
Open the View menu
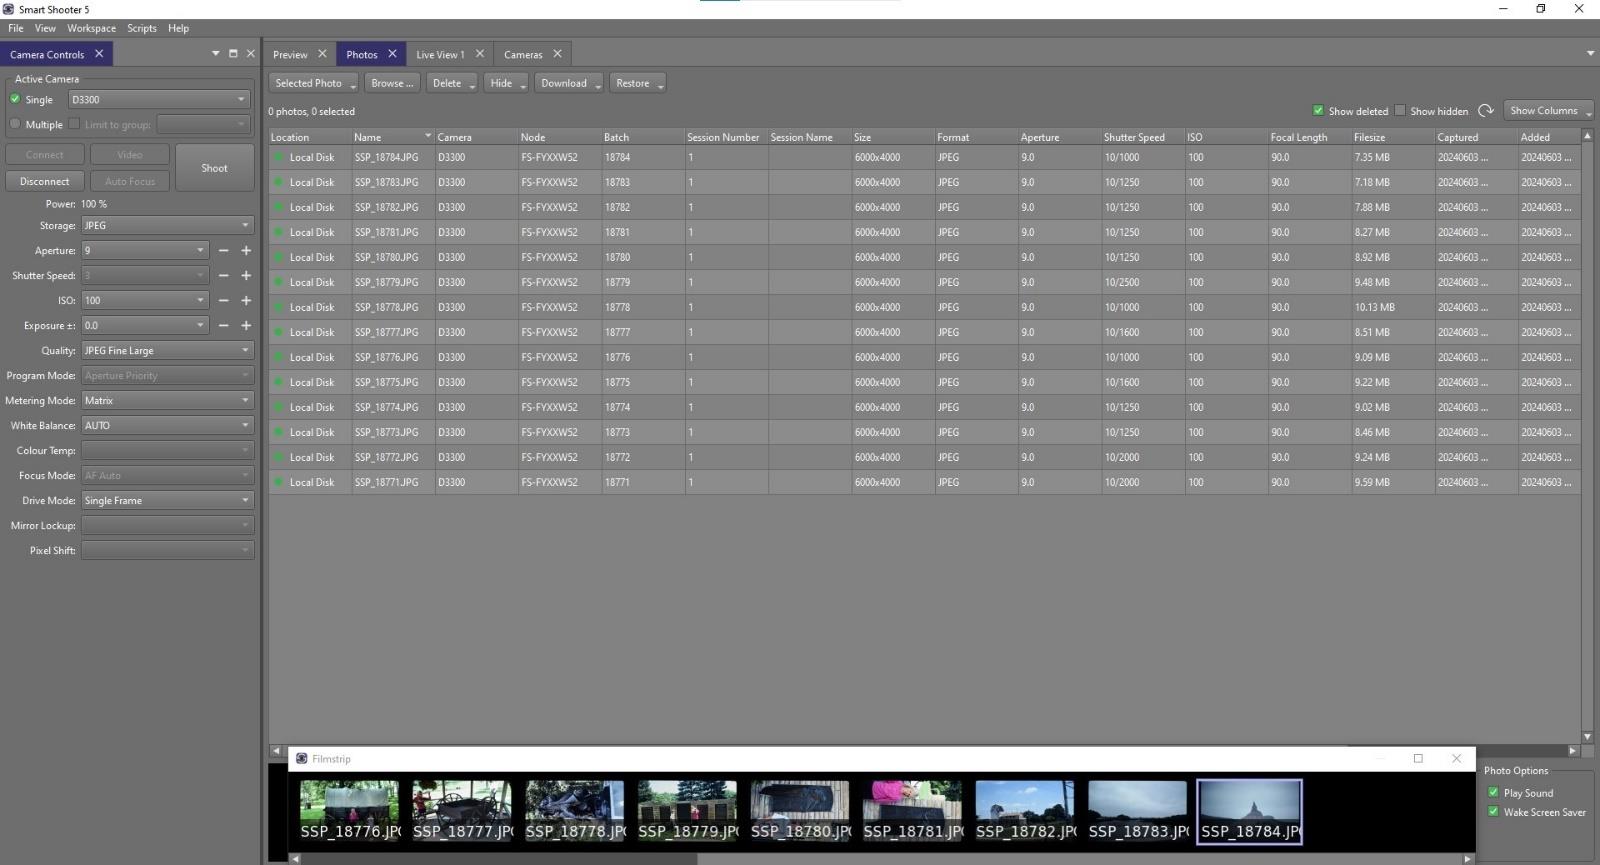coord(45,28)
